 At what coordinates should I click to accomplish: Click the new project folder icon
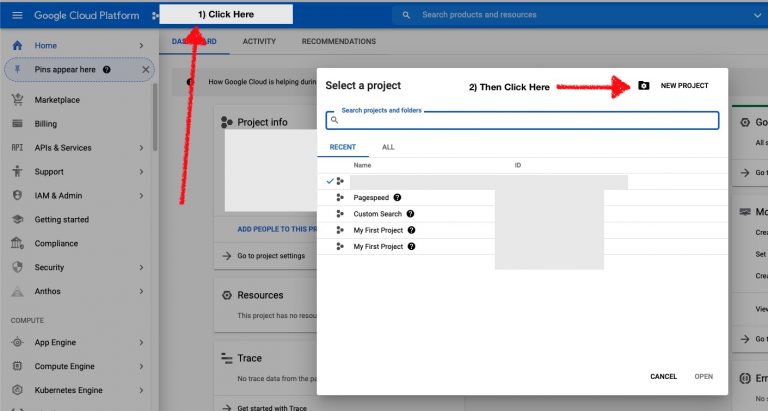(x=644, y=86)
